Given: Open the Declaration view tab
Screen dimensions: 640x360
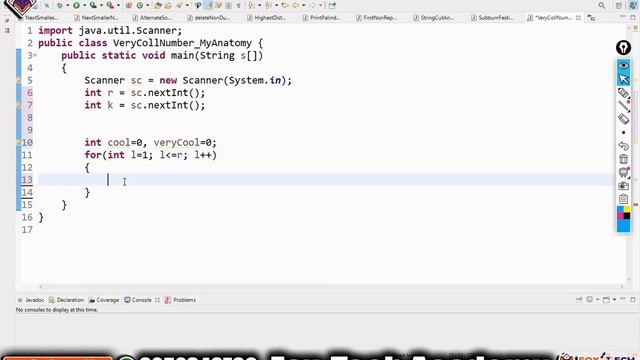Looking at the screenshot, I should (x=66, y=300).
